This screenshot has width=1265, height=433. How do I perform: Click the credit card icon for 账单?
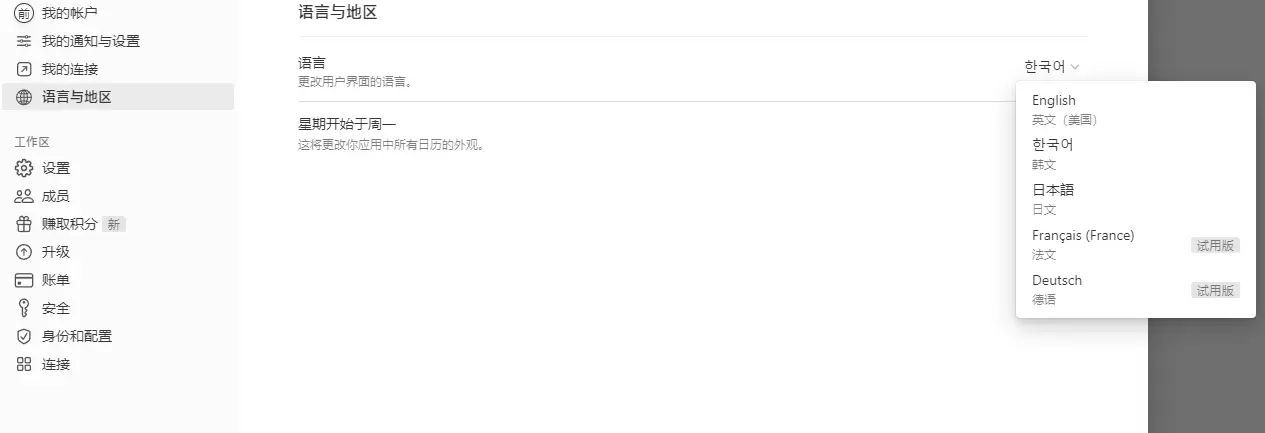point(24,280)
